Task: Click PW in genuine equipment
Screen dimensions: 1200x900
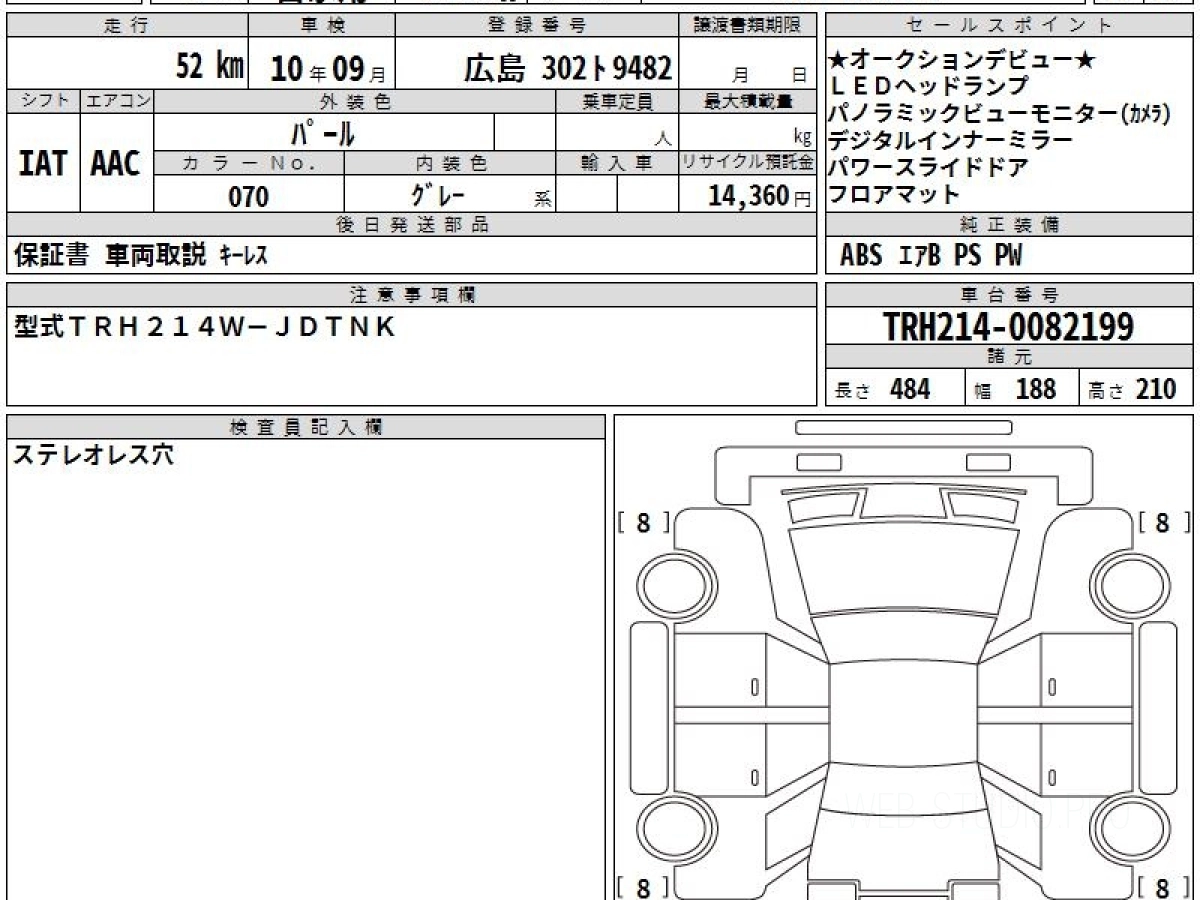Action: tap(1008, 256)
